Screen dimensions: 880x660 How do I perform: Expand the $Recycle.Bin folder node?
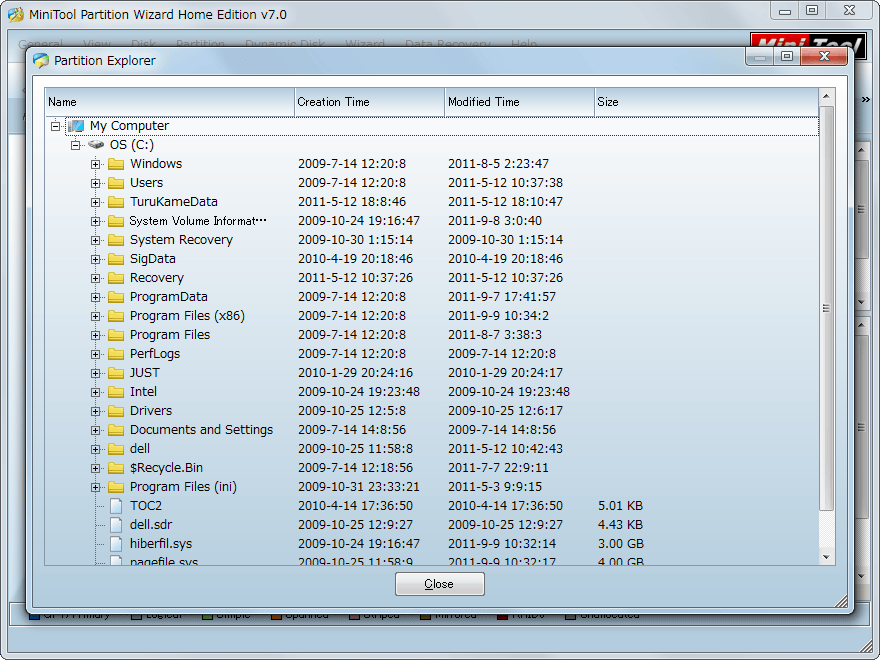95,469
